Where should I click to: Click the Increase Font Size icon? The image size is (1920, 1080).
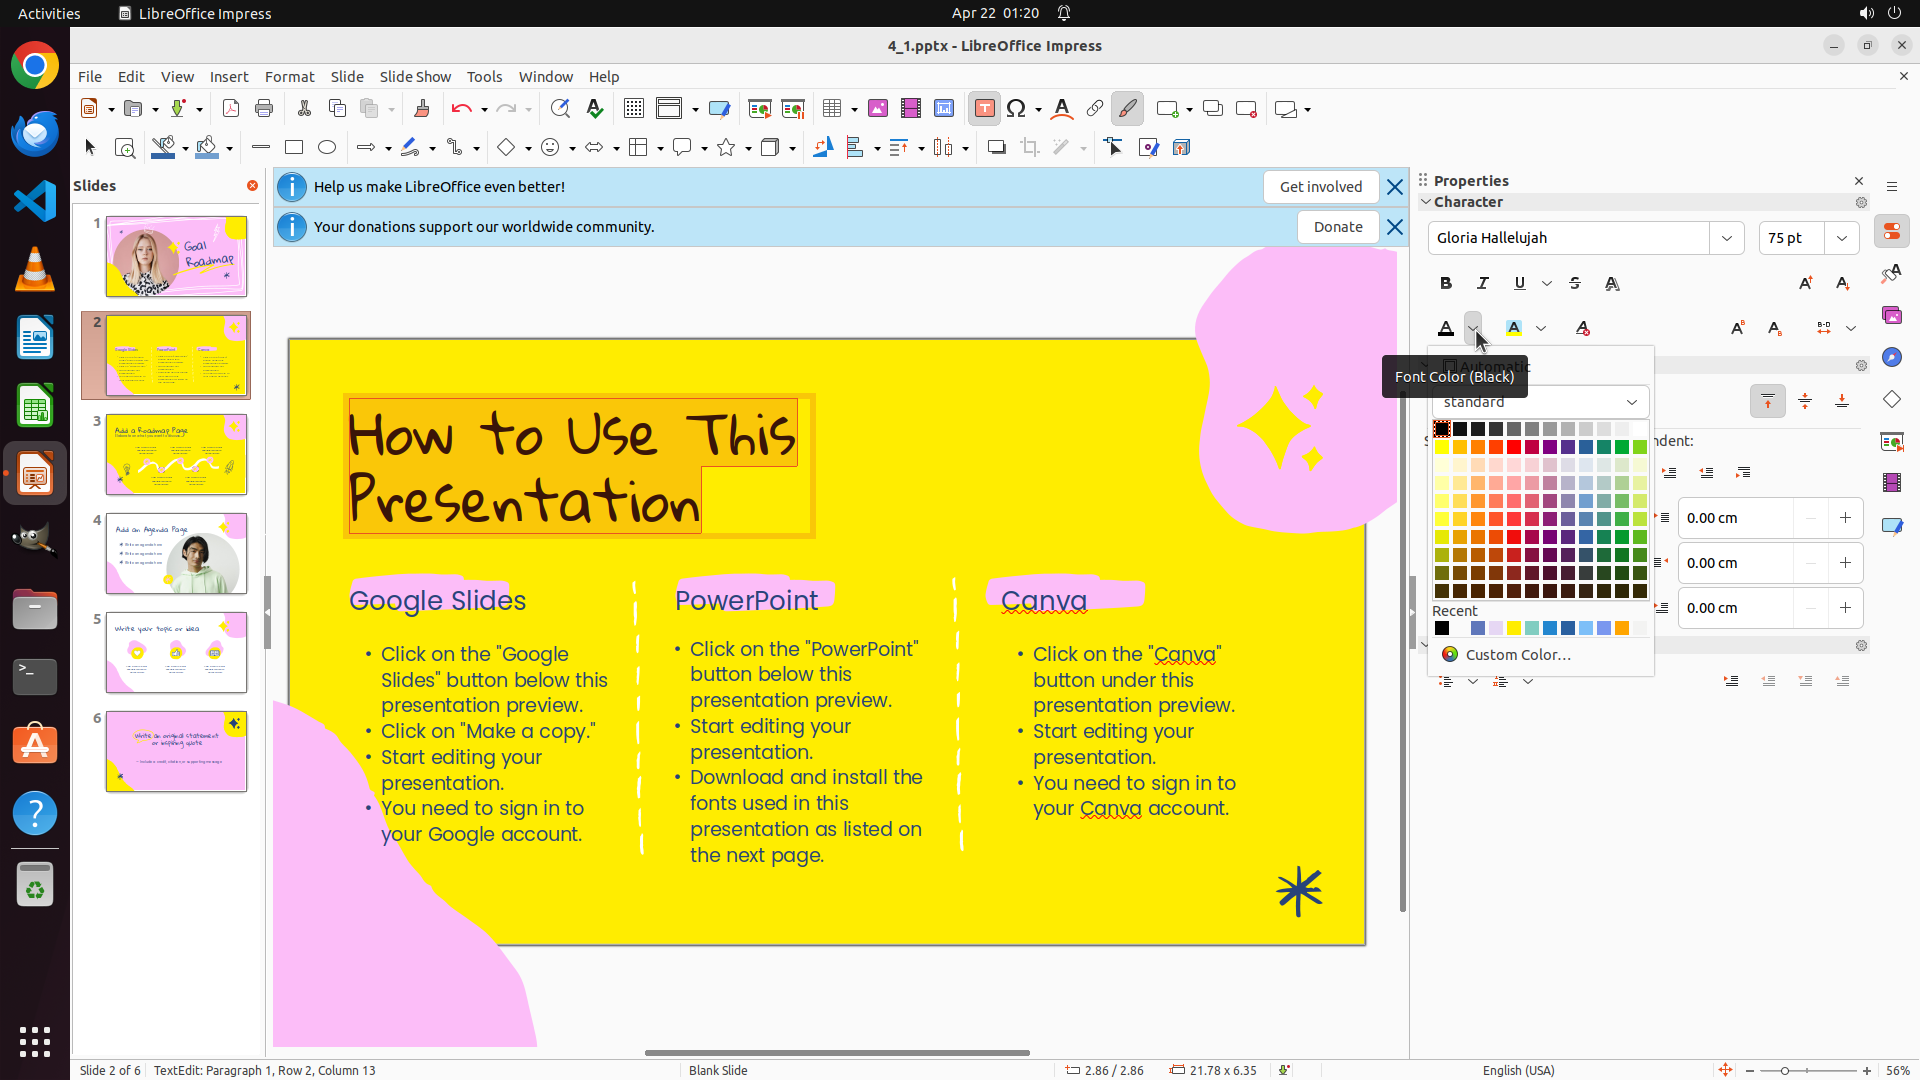click(x=1805, y=284)
